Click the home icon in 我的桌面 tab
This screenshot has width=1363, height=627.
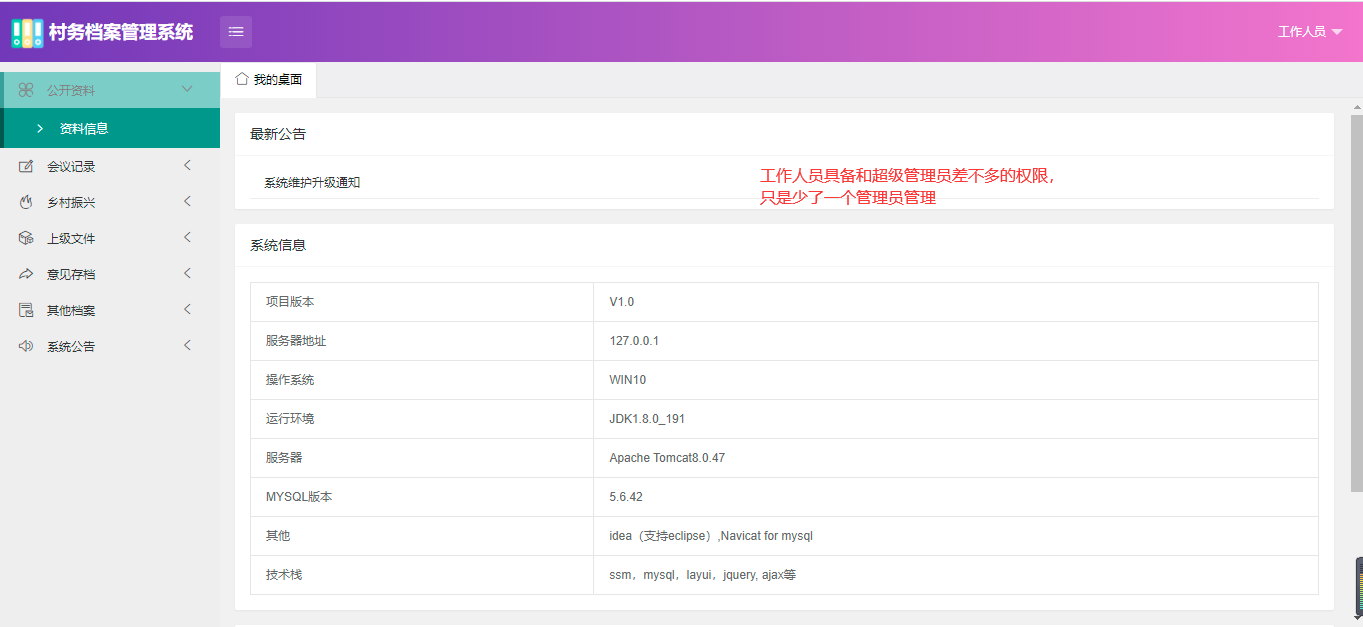click(x=242, y=79)
